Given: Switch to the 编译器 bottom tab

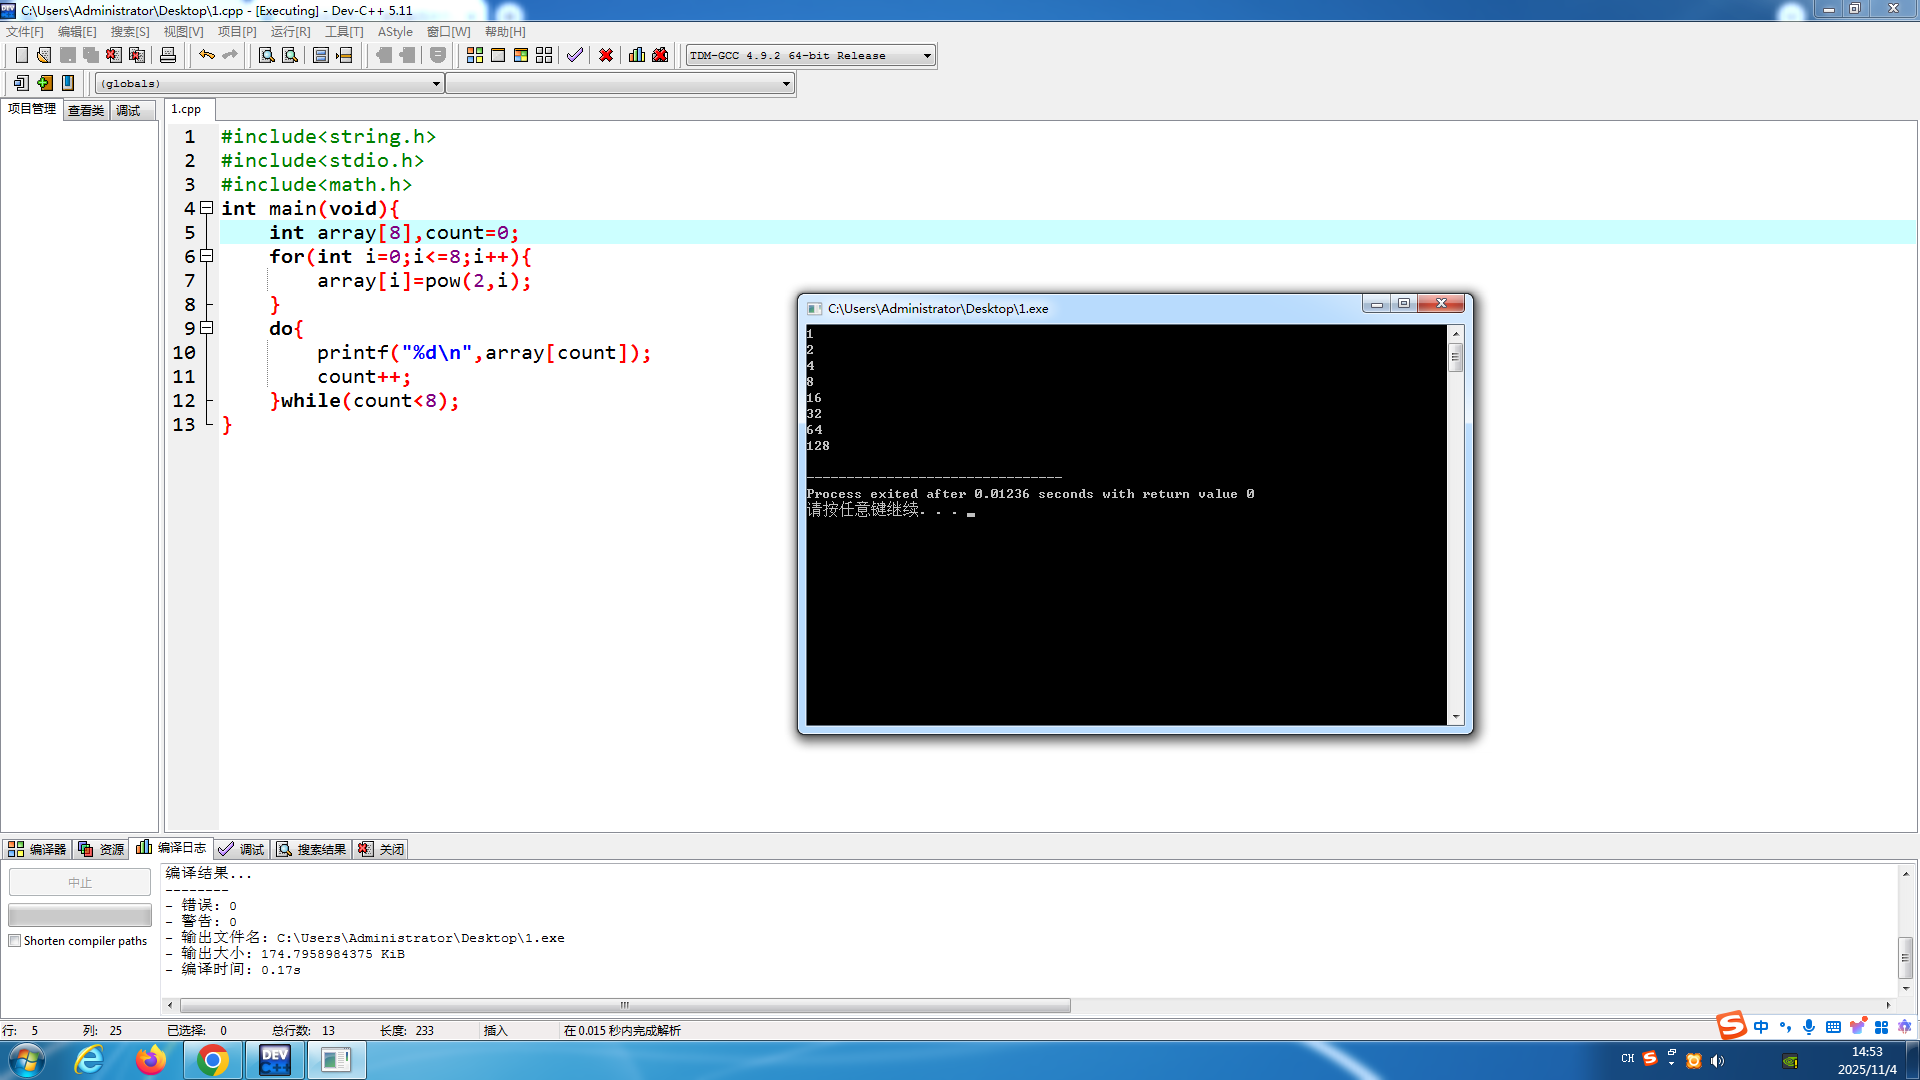Looking at the screenshot, I should pos(37,849).
